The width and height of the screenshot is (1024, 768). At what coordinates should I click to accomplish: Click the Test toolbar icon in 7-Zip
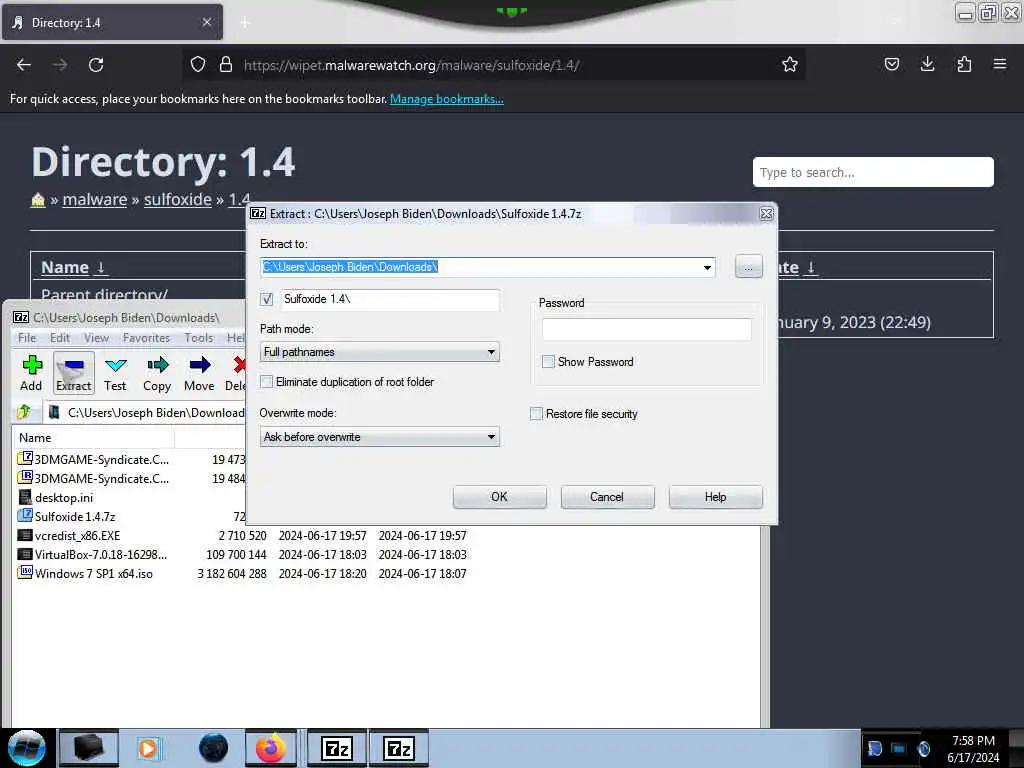[115, 373]
